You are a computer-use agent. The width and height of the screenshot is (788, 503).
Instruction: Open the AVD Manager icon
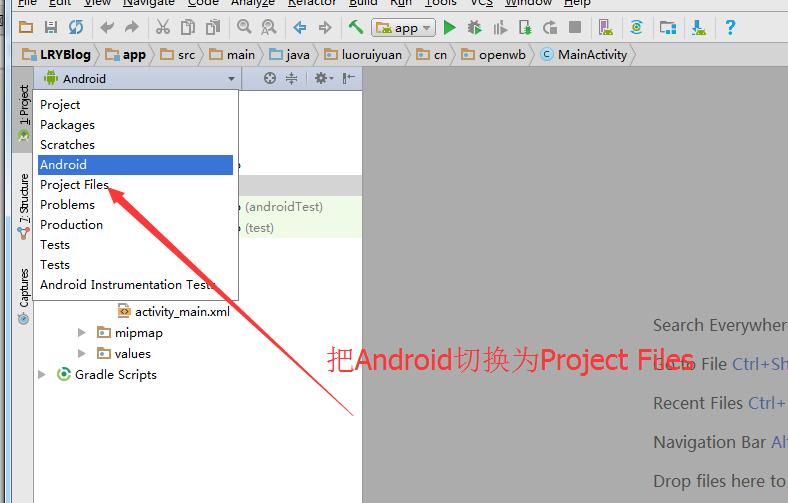[x=606, y=27]
